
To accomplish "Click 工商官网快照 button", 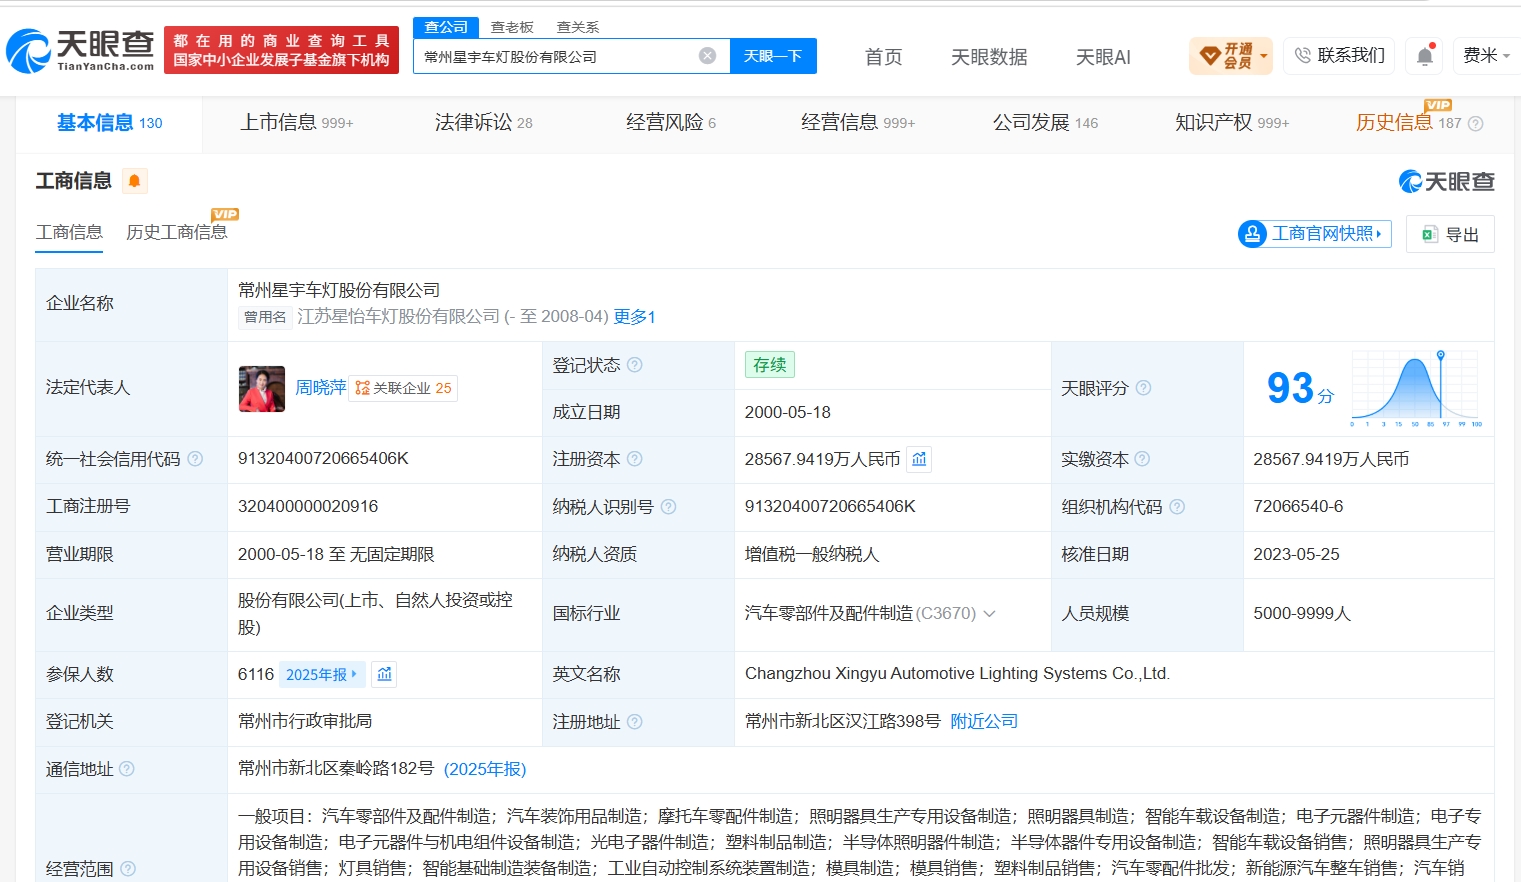I will (x=1314, y=234).
